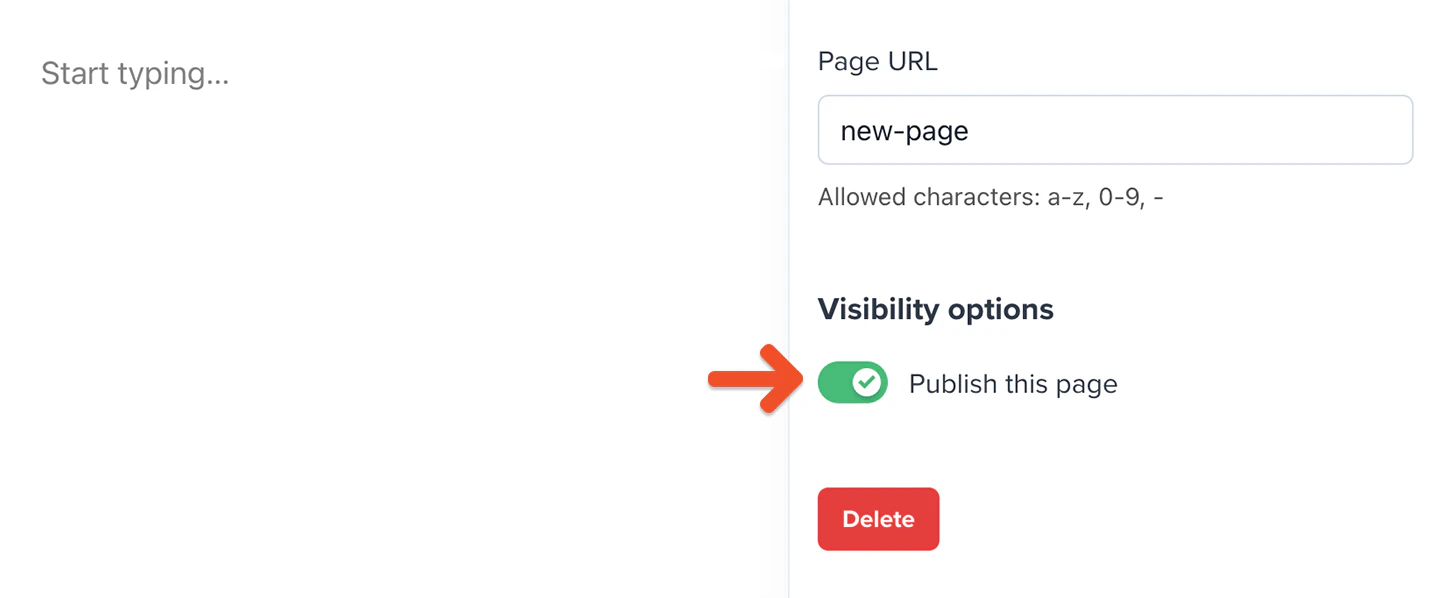Click the orange arrow pointing at the toggle
The height and width of the screenshot is (598, 1440).
click(x=755, y=381)
